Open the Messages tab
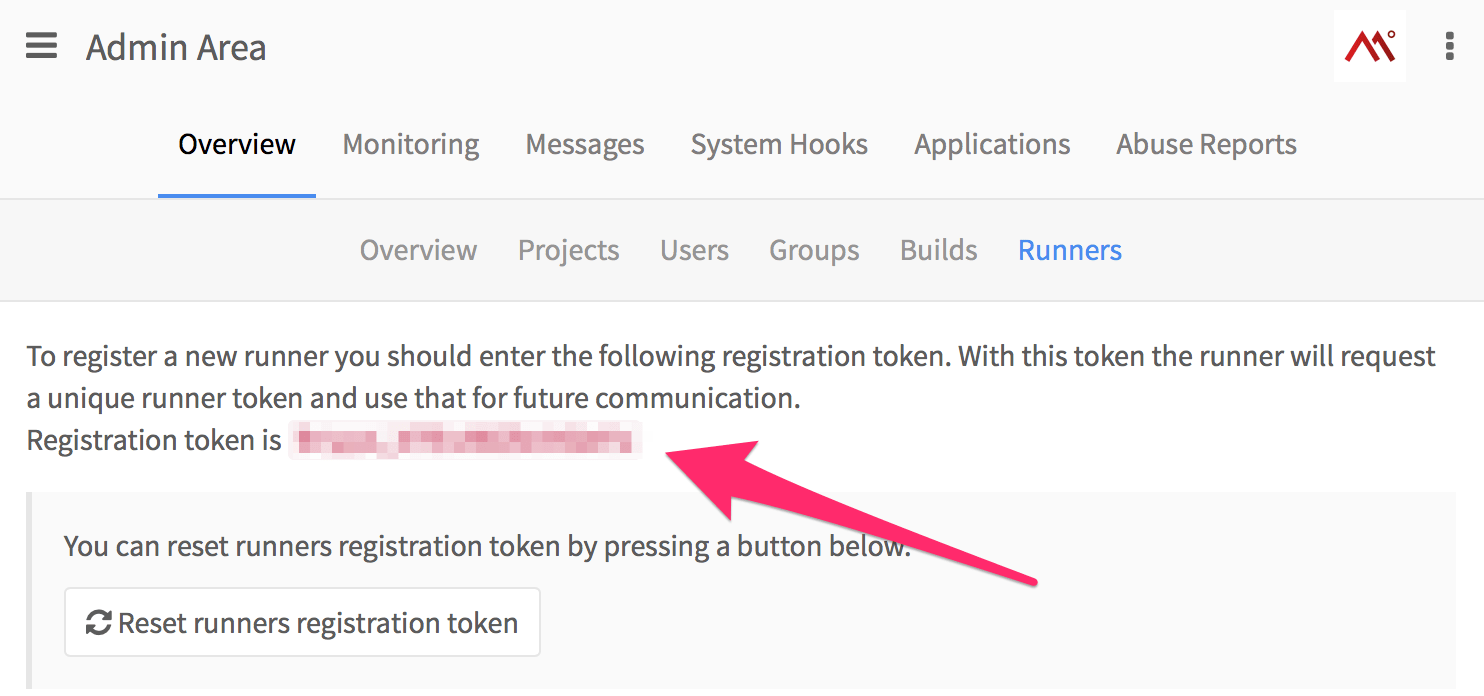The width and height of the screenshot is (1484, 696). pos(585,145)
